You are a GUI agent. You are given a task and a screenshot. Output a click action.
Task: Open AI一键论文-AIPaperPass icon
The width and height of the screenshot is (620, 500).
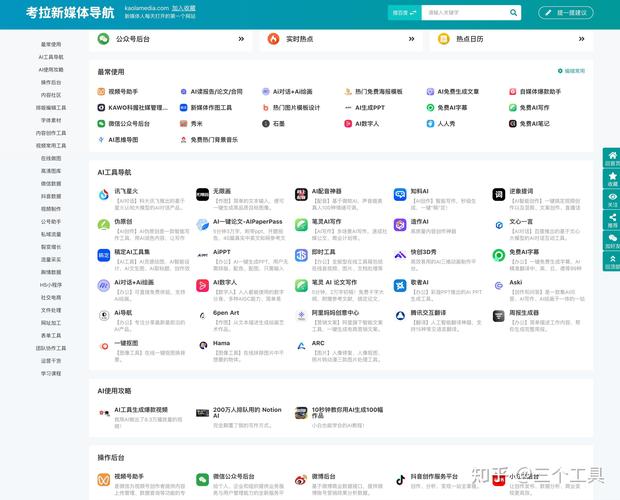tap(202, 225)
